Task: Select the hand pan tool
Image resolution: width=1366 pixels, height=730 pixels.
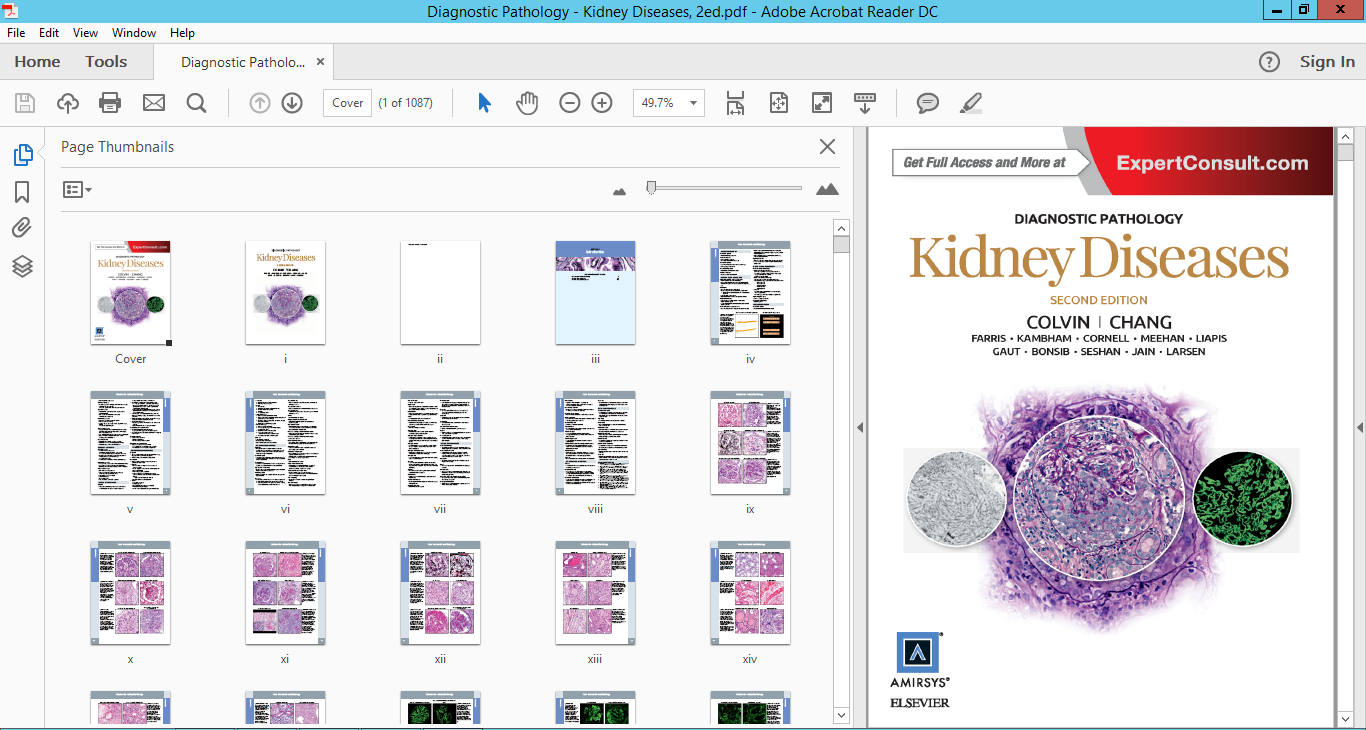Action: coord(527,103)
